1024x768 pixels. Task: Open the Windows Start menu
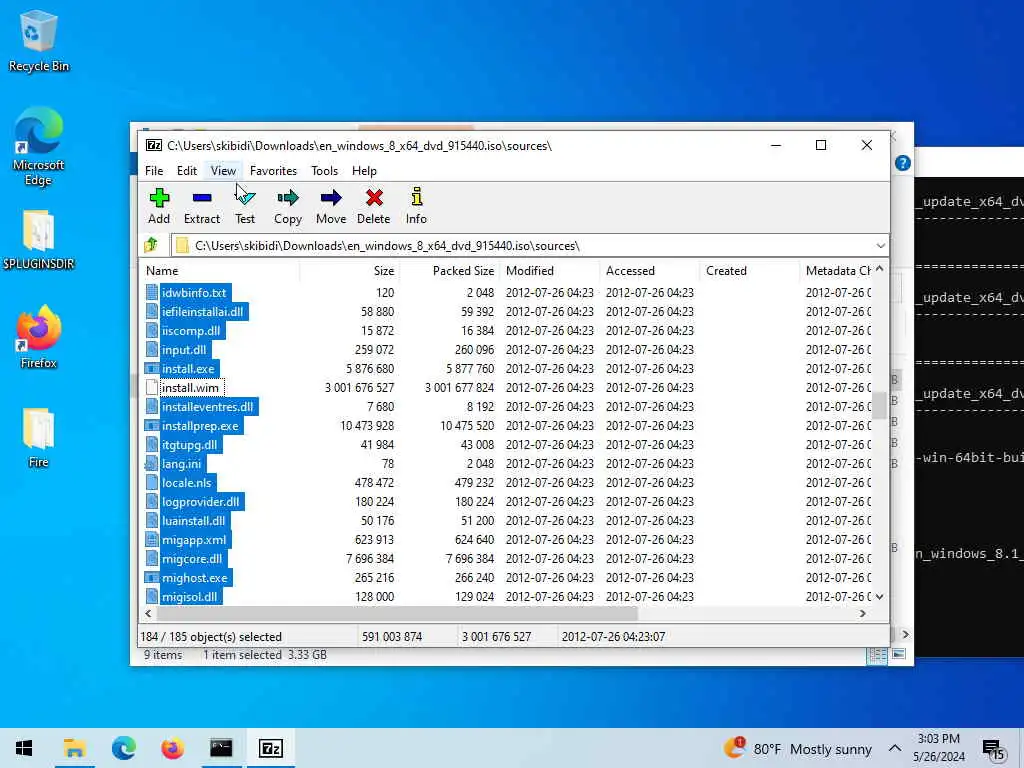(24, 748)
